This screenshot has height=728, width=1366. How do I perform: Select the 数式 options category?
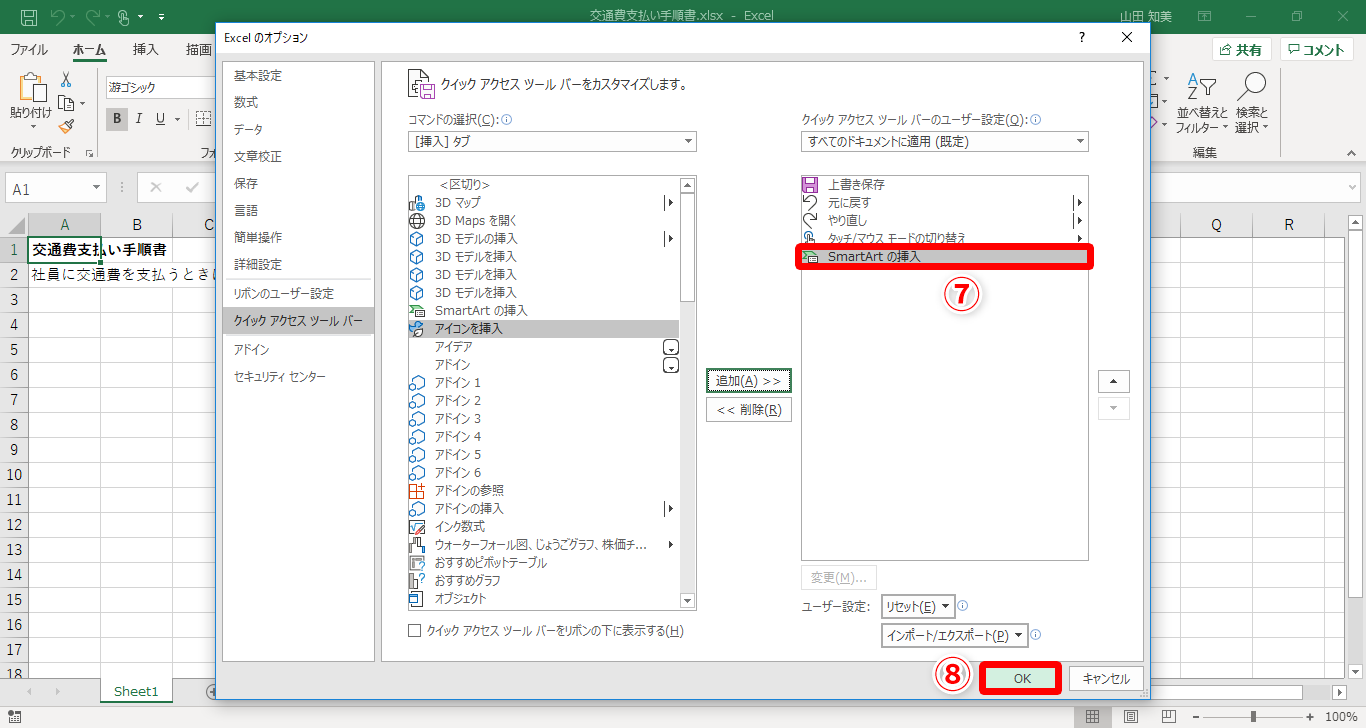(x=299, y=103)
